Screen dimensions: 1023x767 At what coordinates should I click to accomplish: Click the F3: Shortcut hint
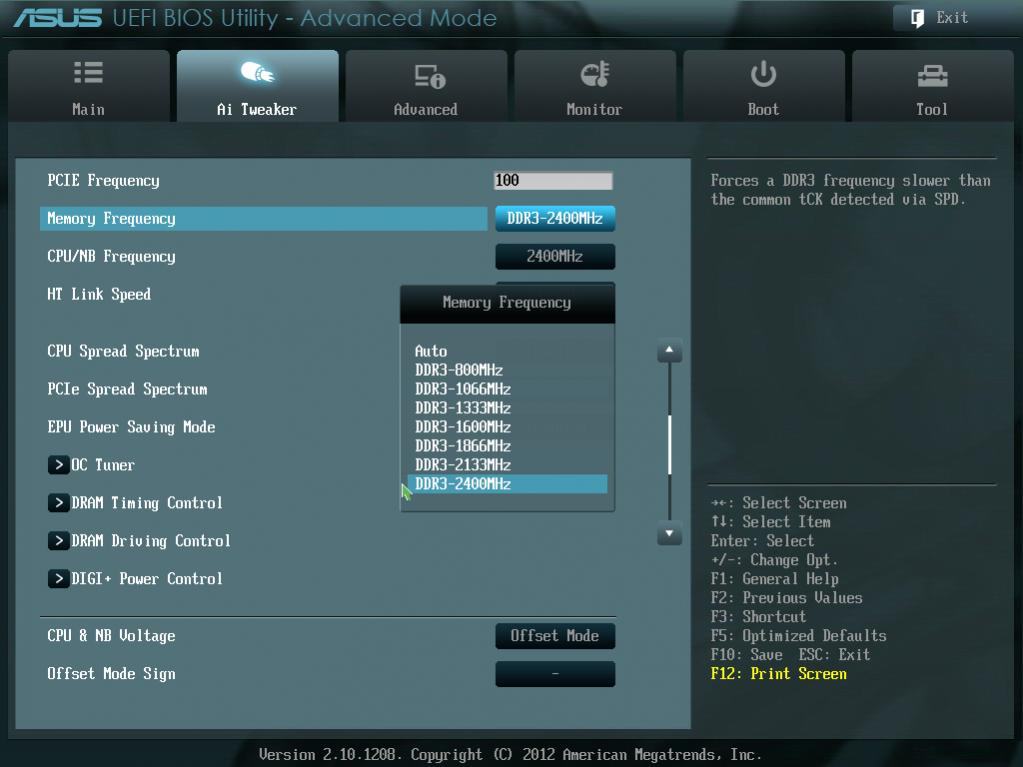(x=758, y=617)
